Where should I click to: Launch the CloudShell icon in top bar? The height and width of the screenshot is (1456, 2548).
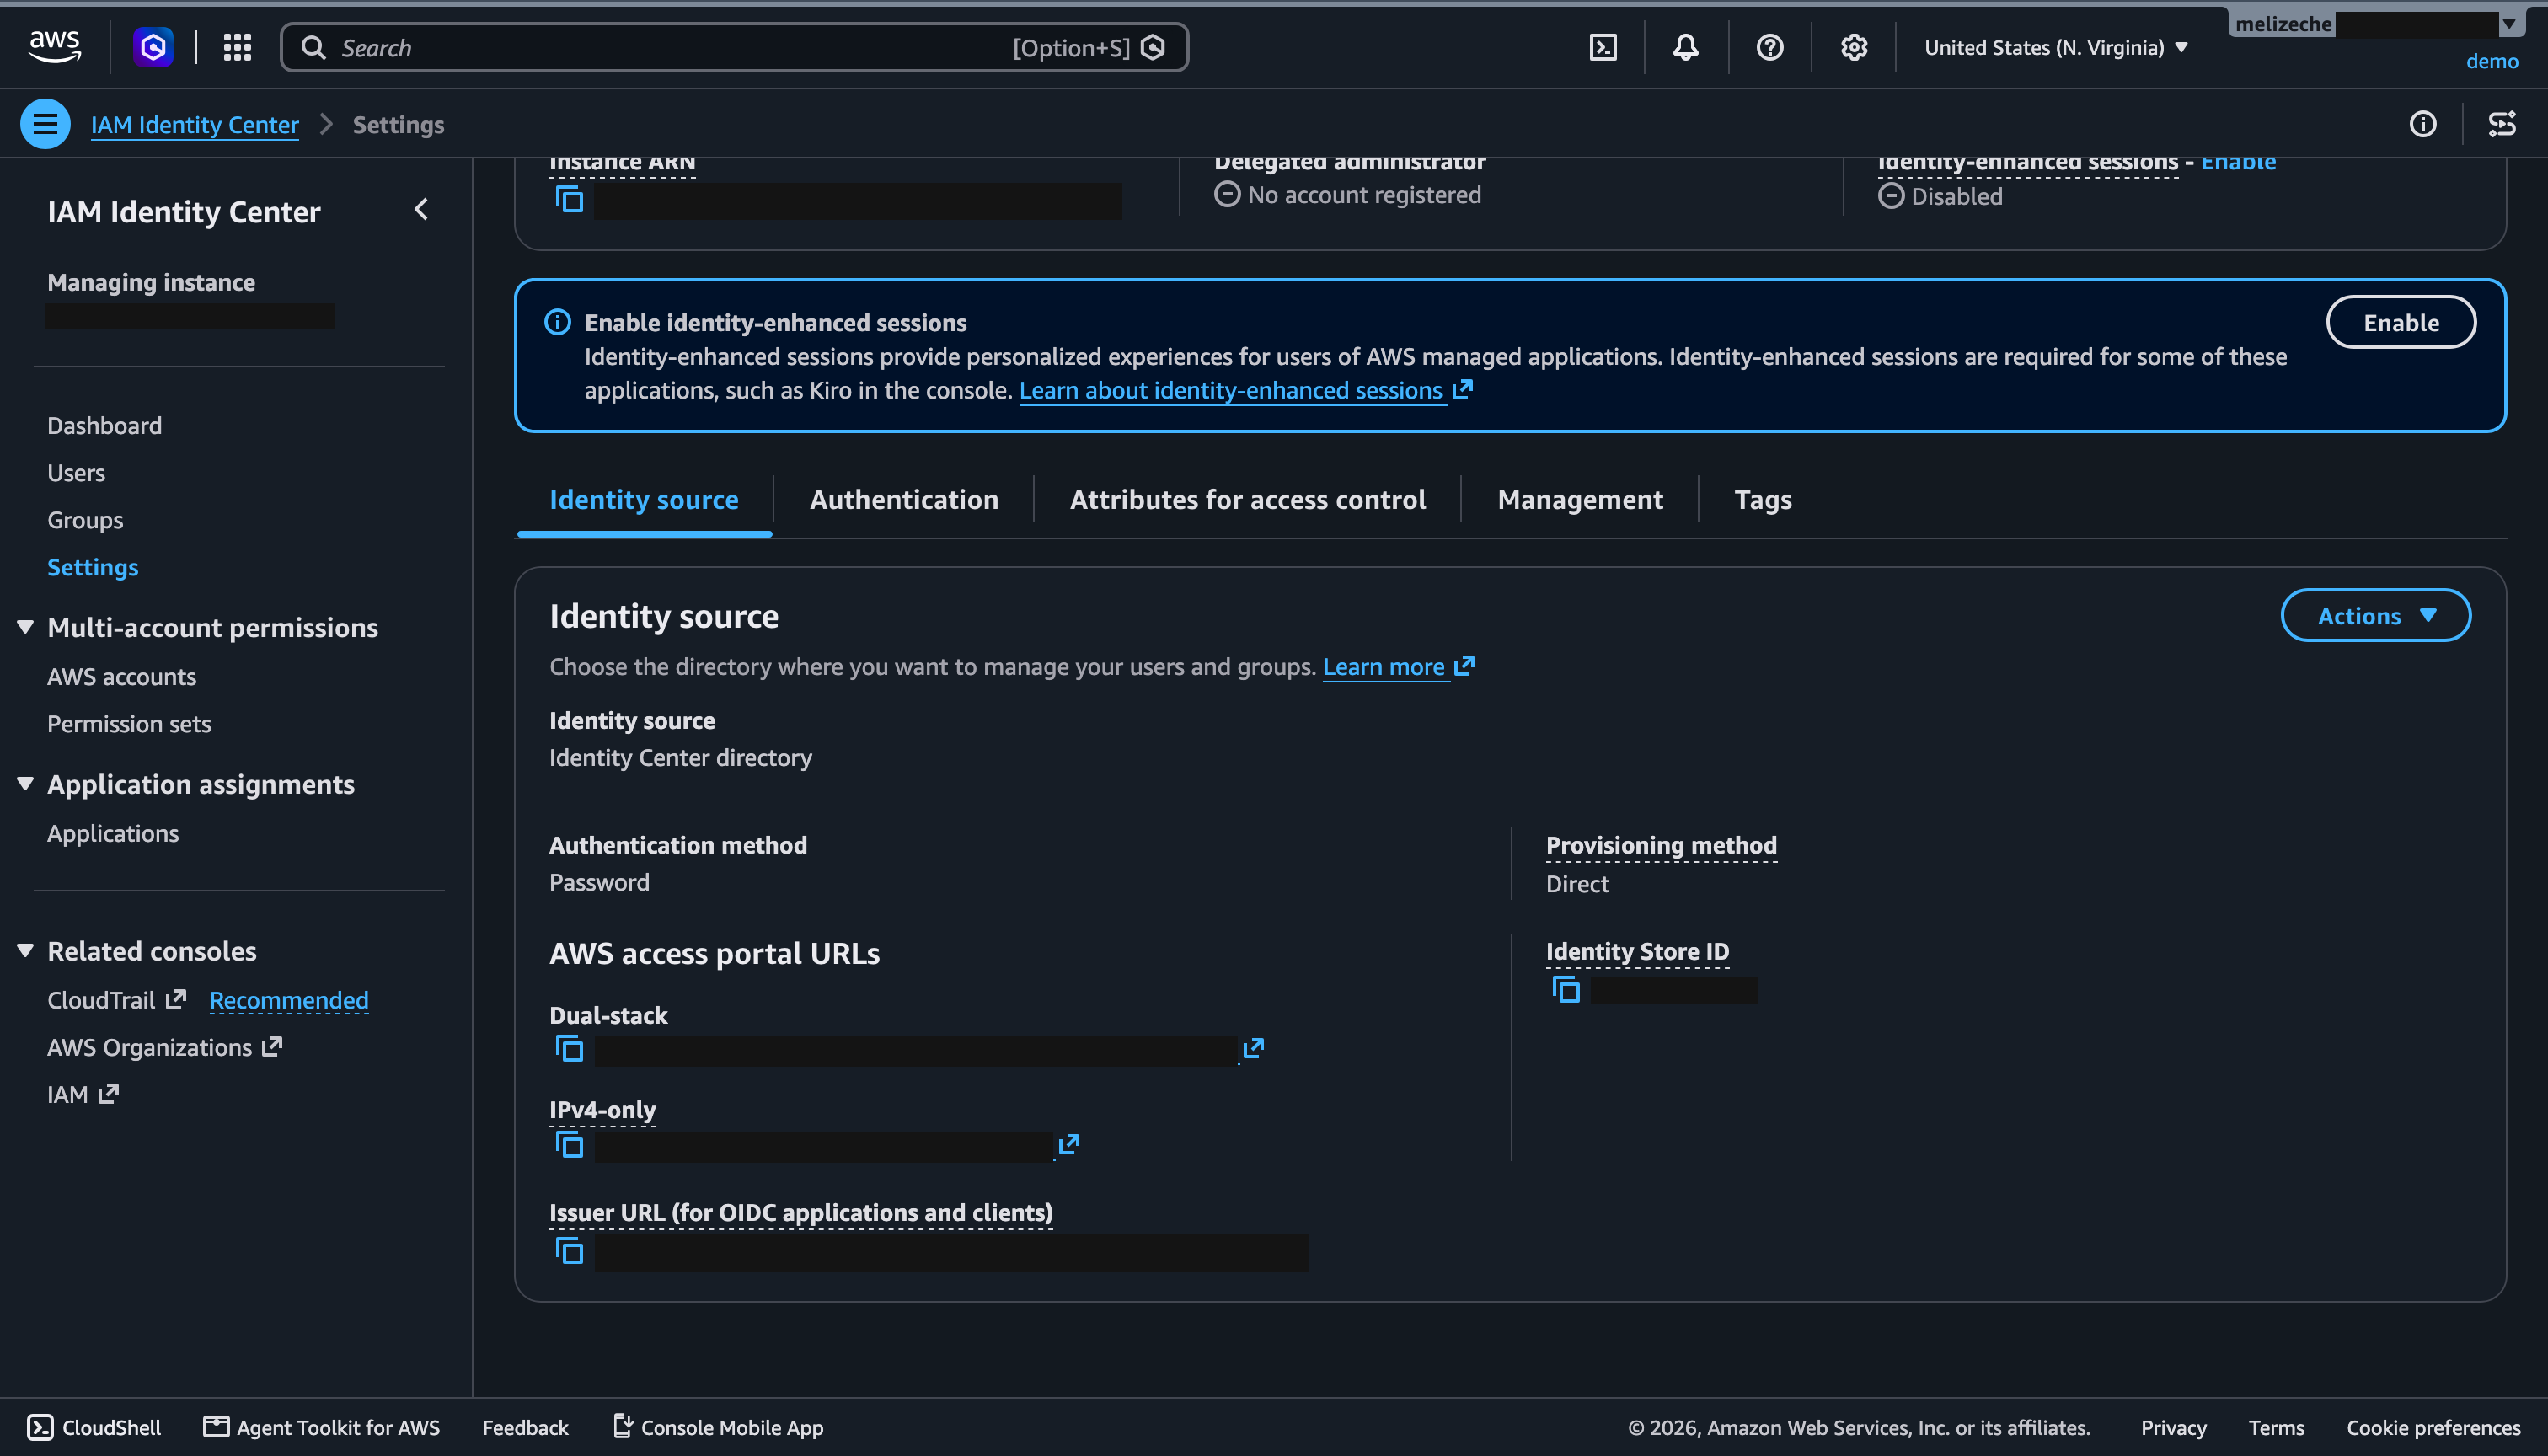(1603, 47)
